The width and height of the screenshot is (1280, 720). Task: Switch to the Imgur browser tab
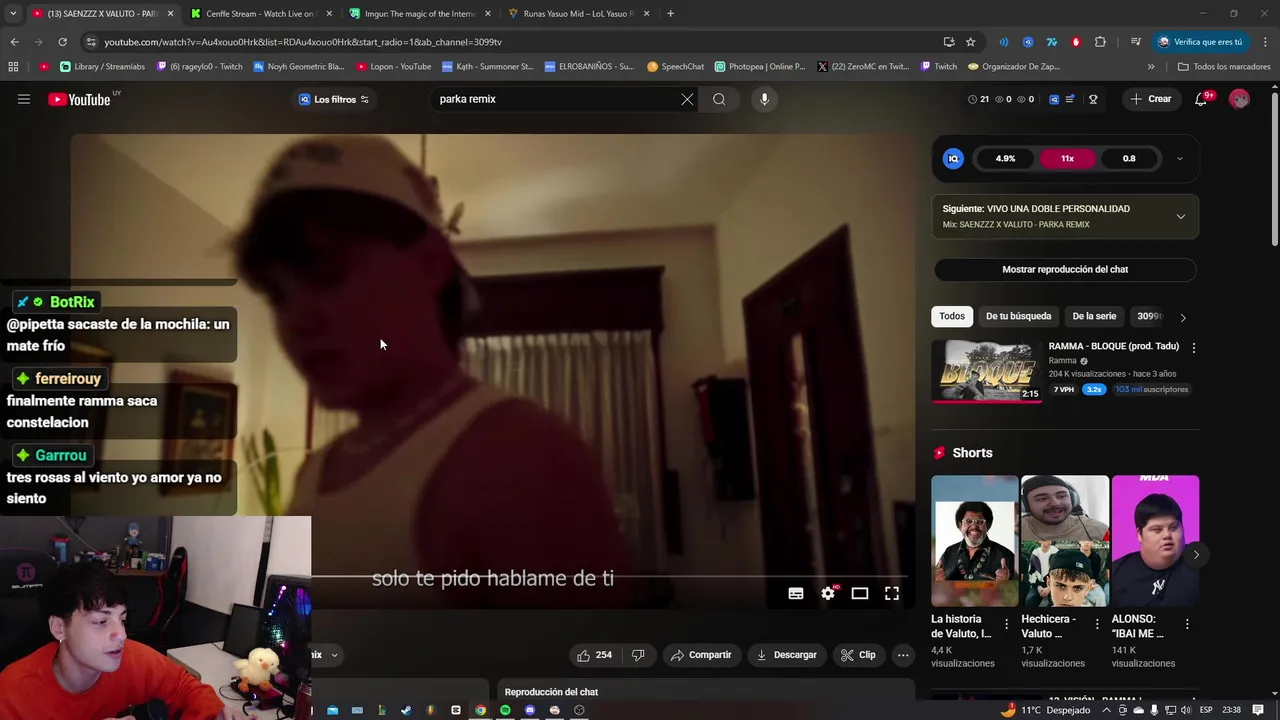(420, 14)
